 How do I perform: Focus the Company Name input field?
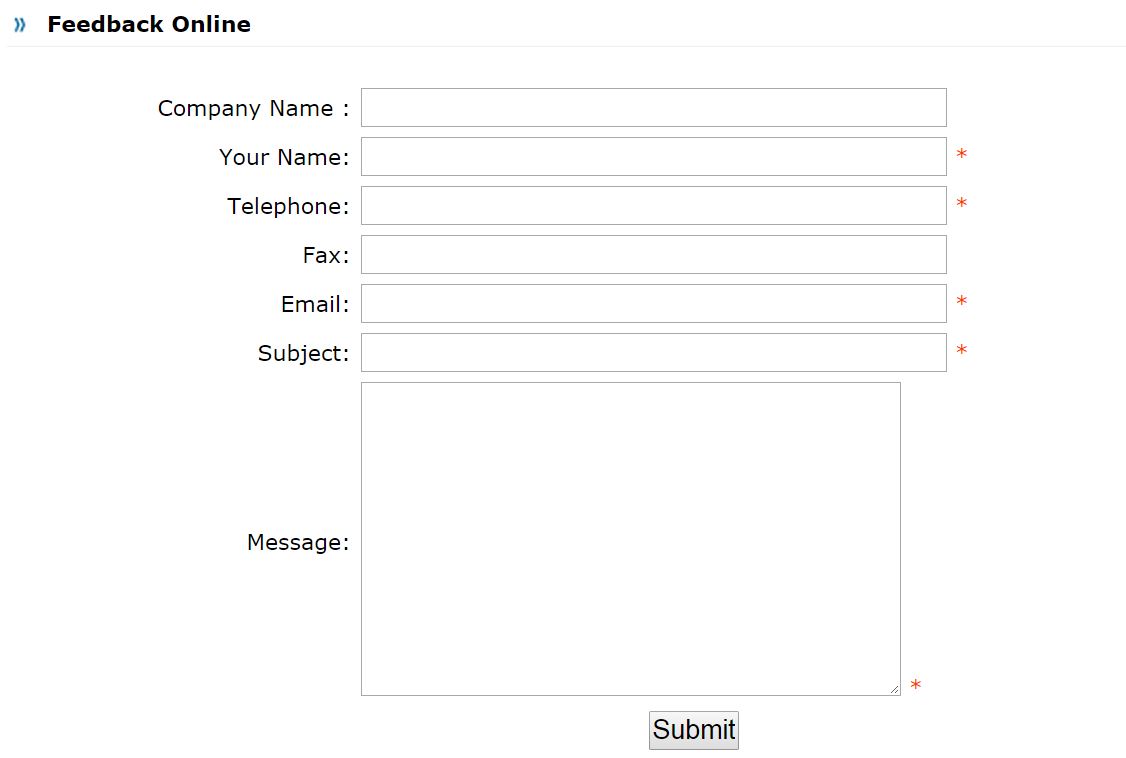point(653,108)
